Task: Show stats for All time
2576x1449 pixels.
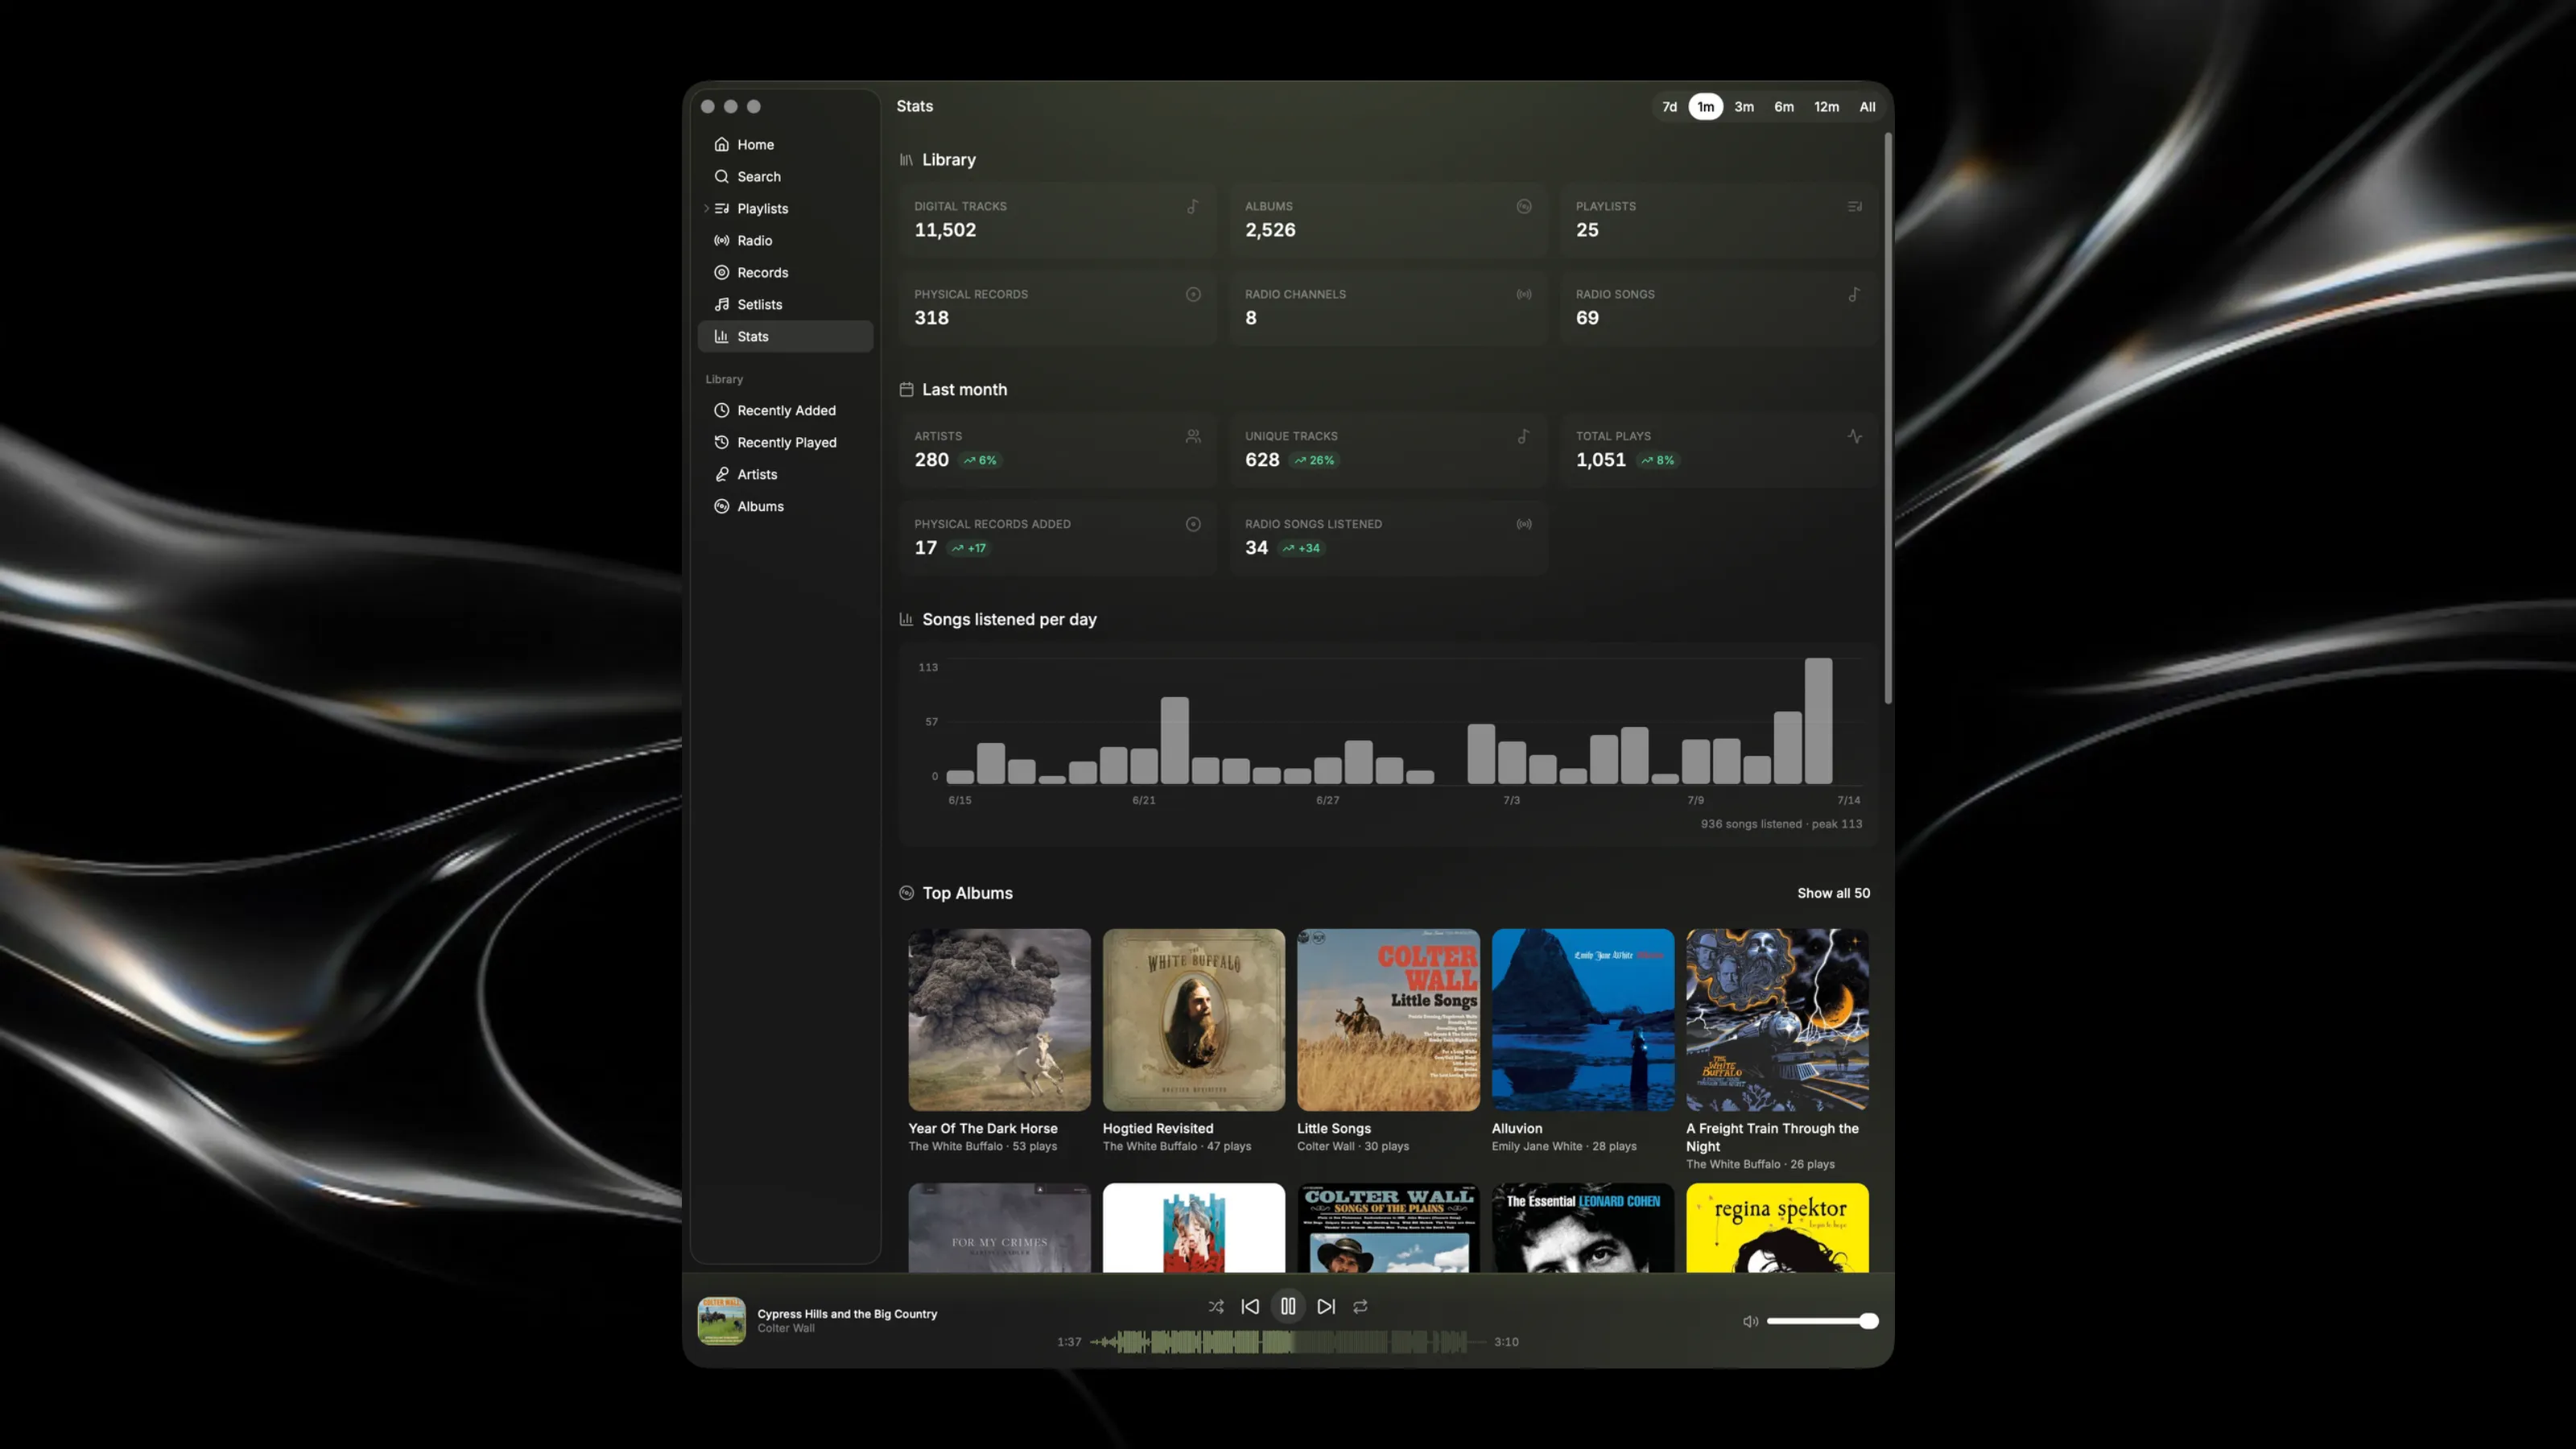Action: (1867, 107)
